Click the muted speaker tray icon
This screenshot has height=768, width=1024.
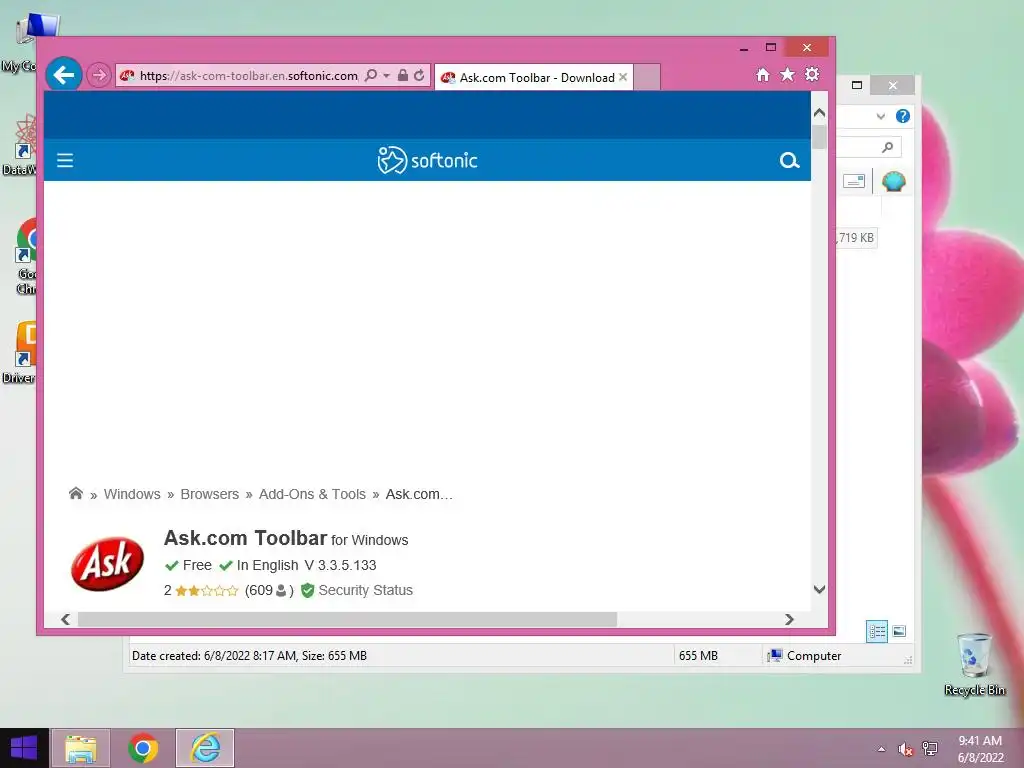(905, 749)
